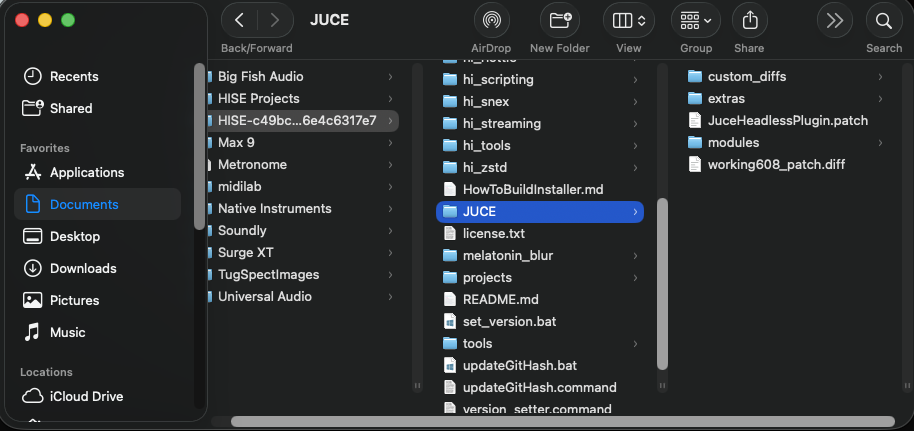Click the Applications sidebar icon

[x=33, y=172]
